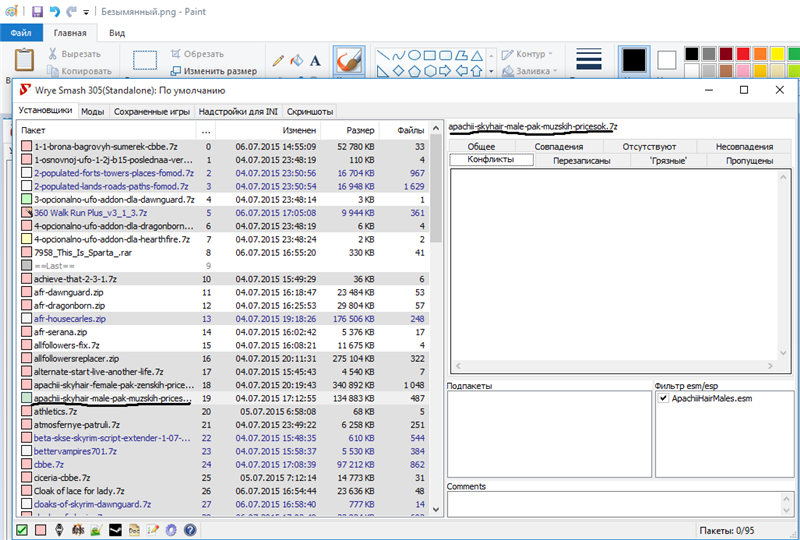The image size is (800, 540).
Task: Select the 'Грязные' details tab
Action: point(668,160)
